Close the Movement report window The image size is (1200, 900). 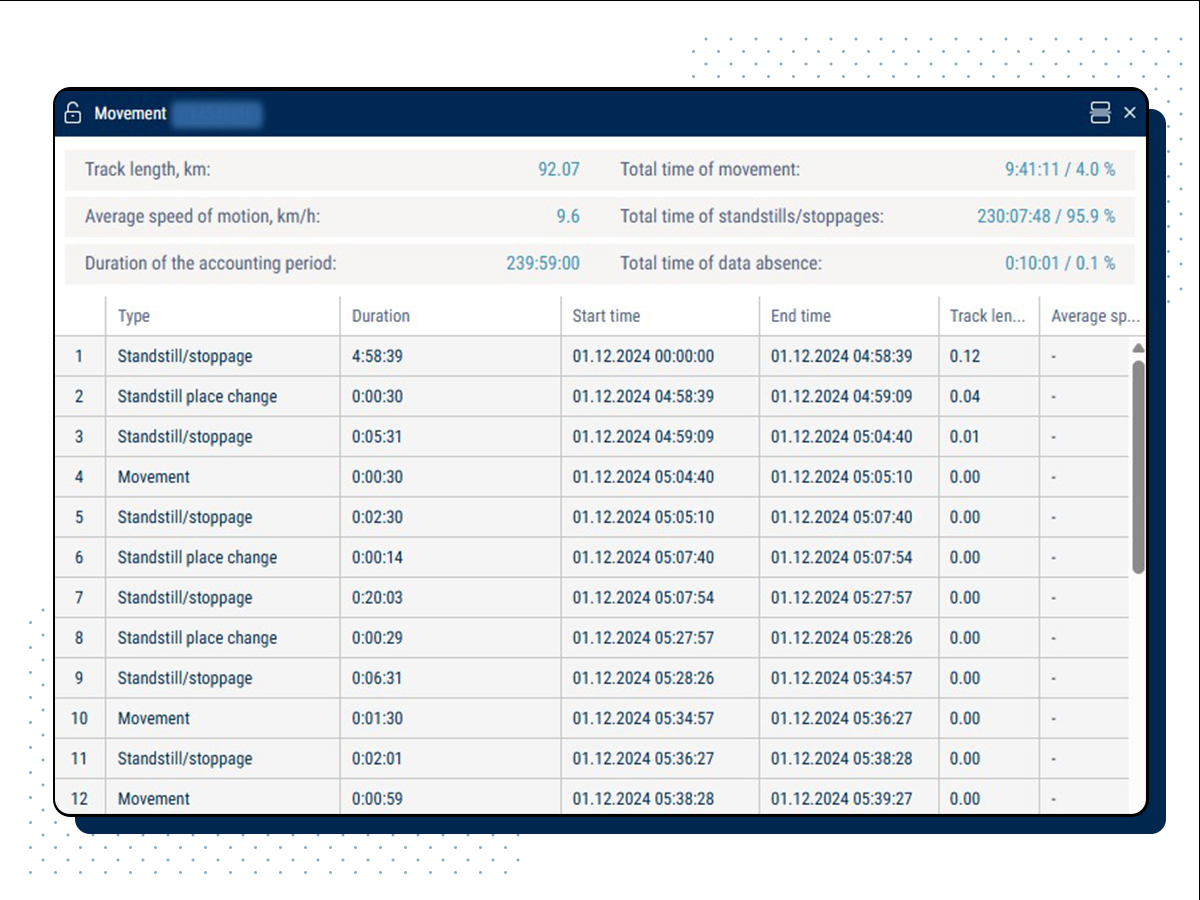click(x=1130, y=113)
